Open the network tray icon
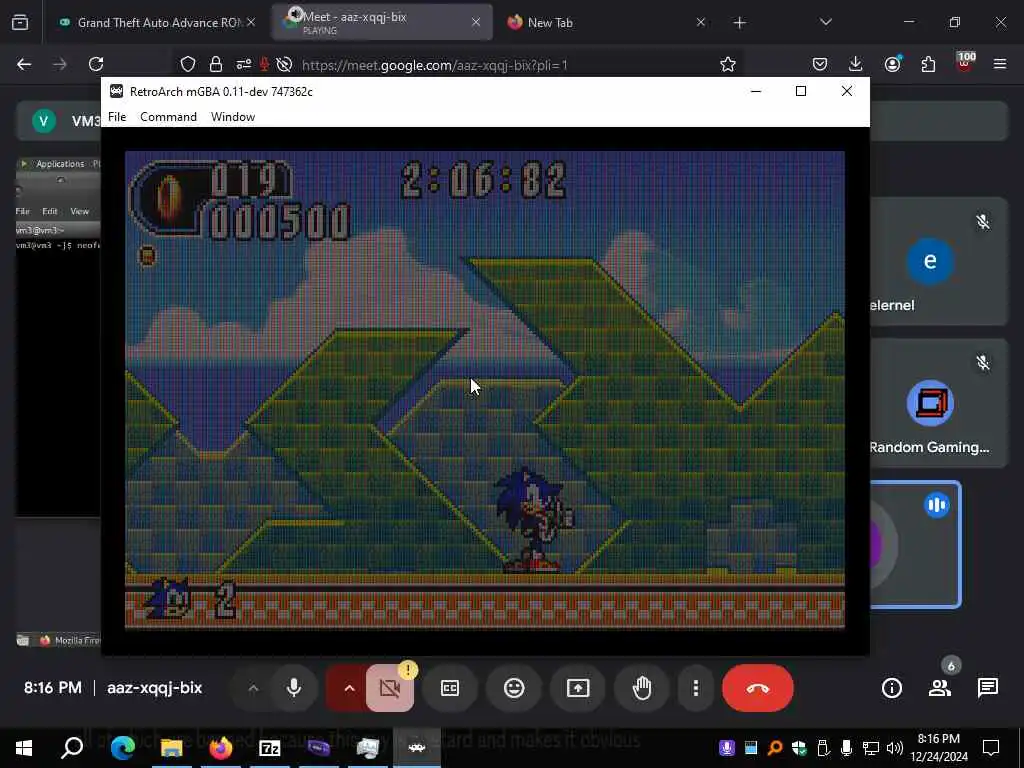This screenshot has width=1024, height=768. (x=871, y=748)
